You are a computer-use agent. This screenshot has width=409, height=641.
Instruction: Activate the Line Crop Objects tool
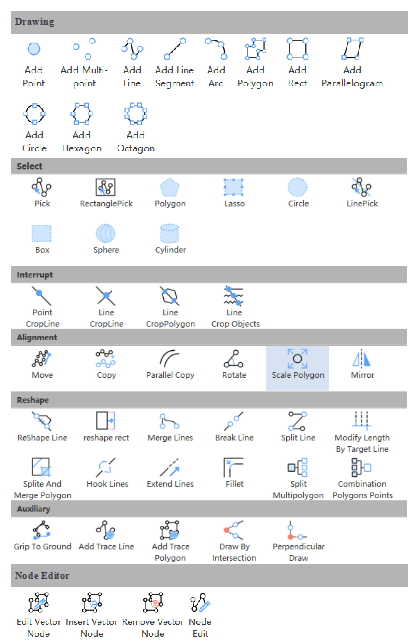point(235,307)
